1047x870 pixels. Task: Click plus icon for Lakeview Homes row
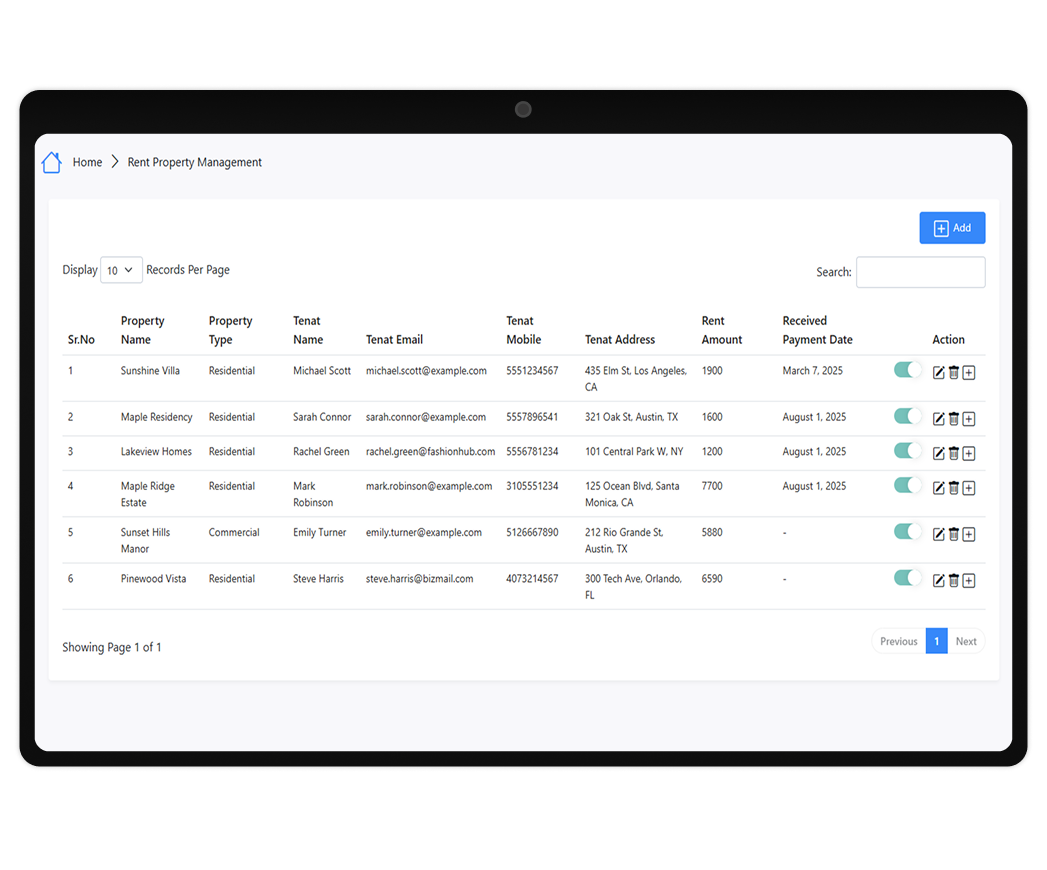pos(969,453)
